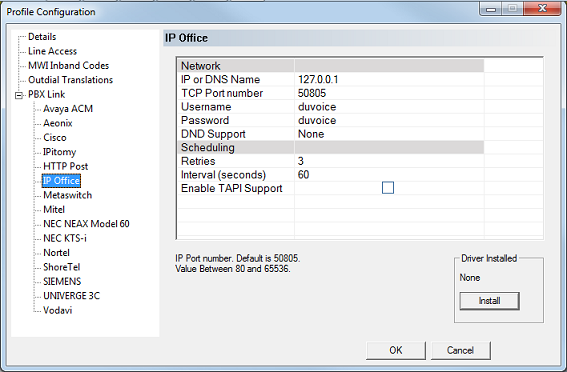Screen dimensions: 567x372
Task: Cancel the Profile Configuration dialog
Action: pos(460,350)
